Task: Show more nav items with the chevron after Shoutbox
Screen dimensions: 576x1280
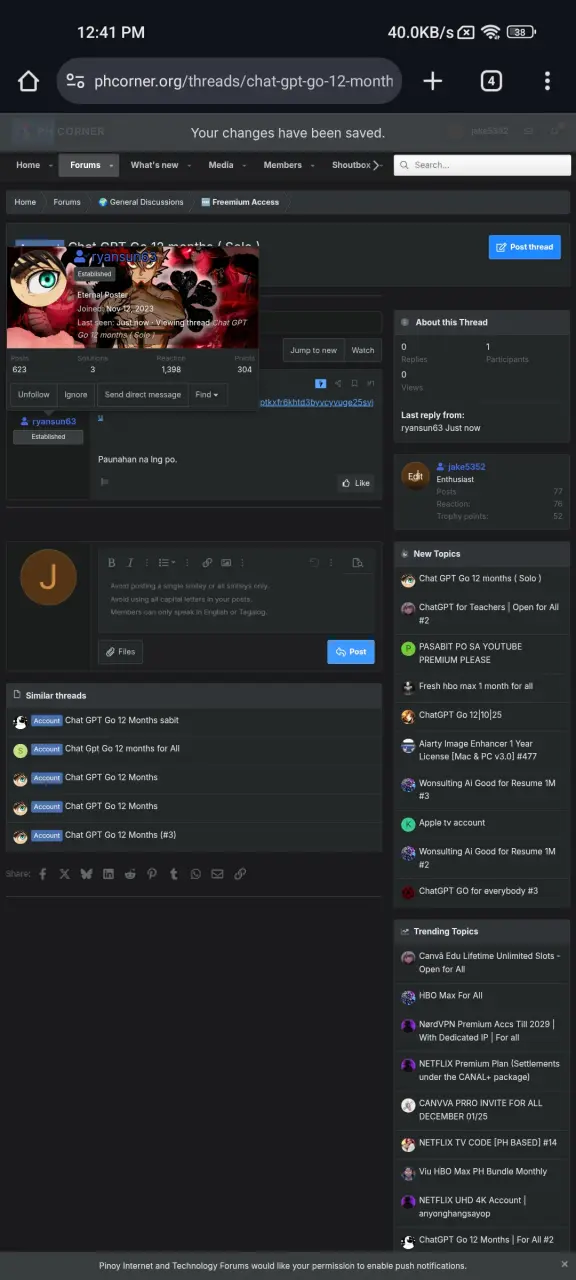Action: [x=377, y=166]
